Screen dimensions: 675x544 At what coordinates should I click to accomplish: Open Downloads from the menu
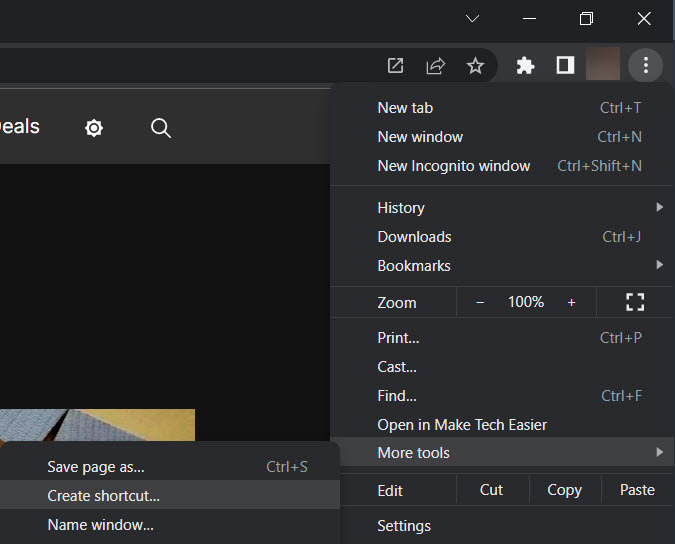414,237
